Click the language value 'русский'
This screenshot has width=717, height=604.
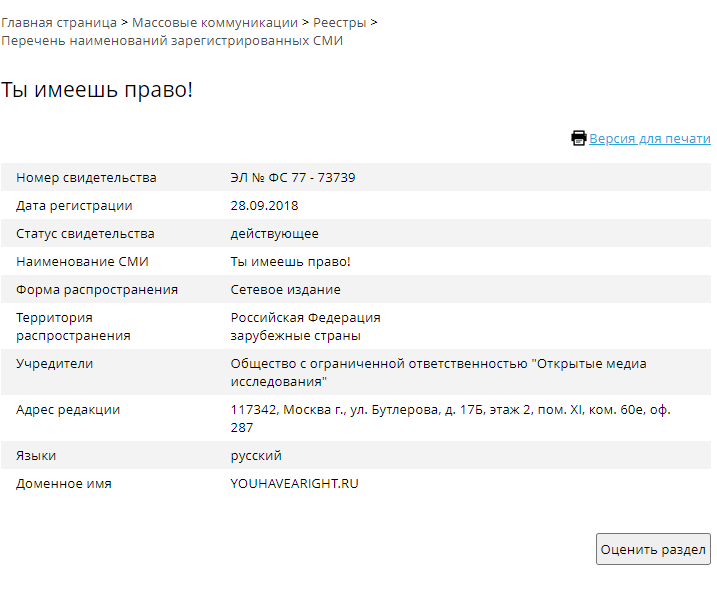[256, 456]
